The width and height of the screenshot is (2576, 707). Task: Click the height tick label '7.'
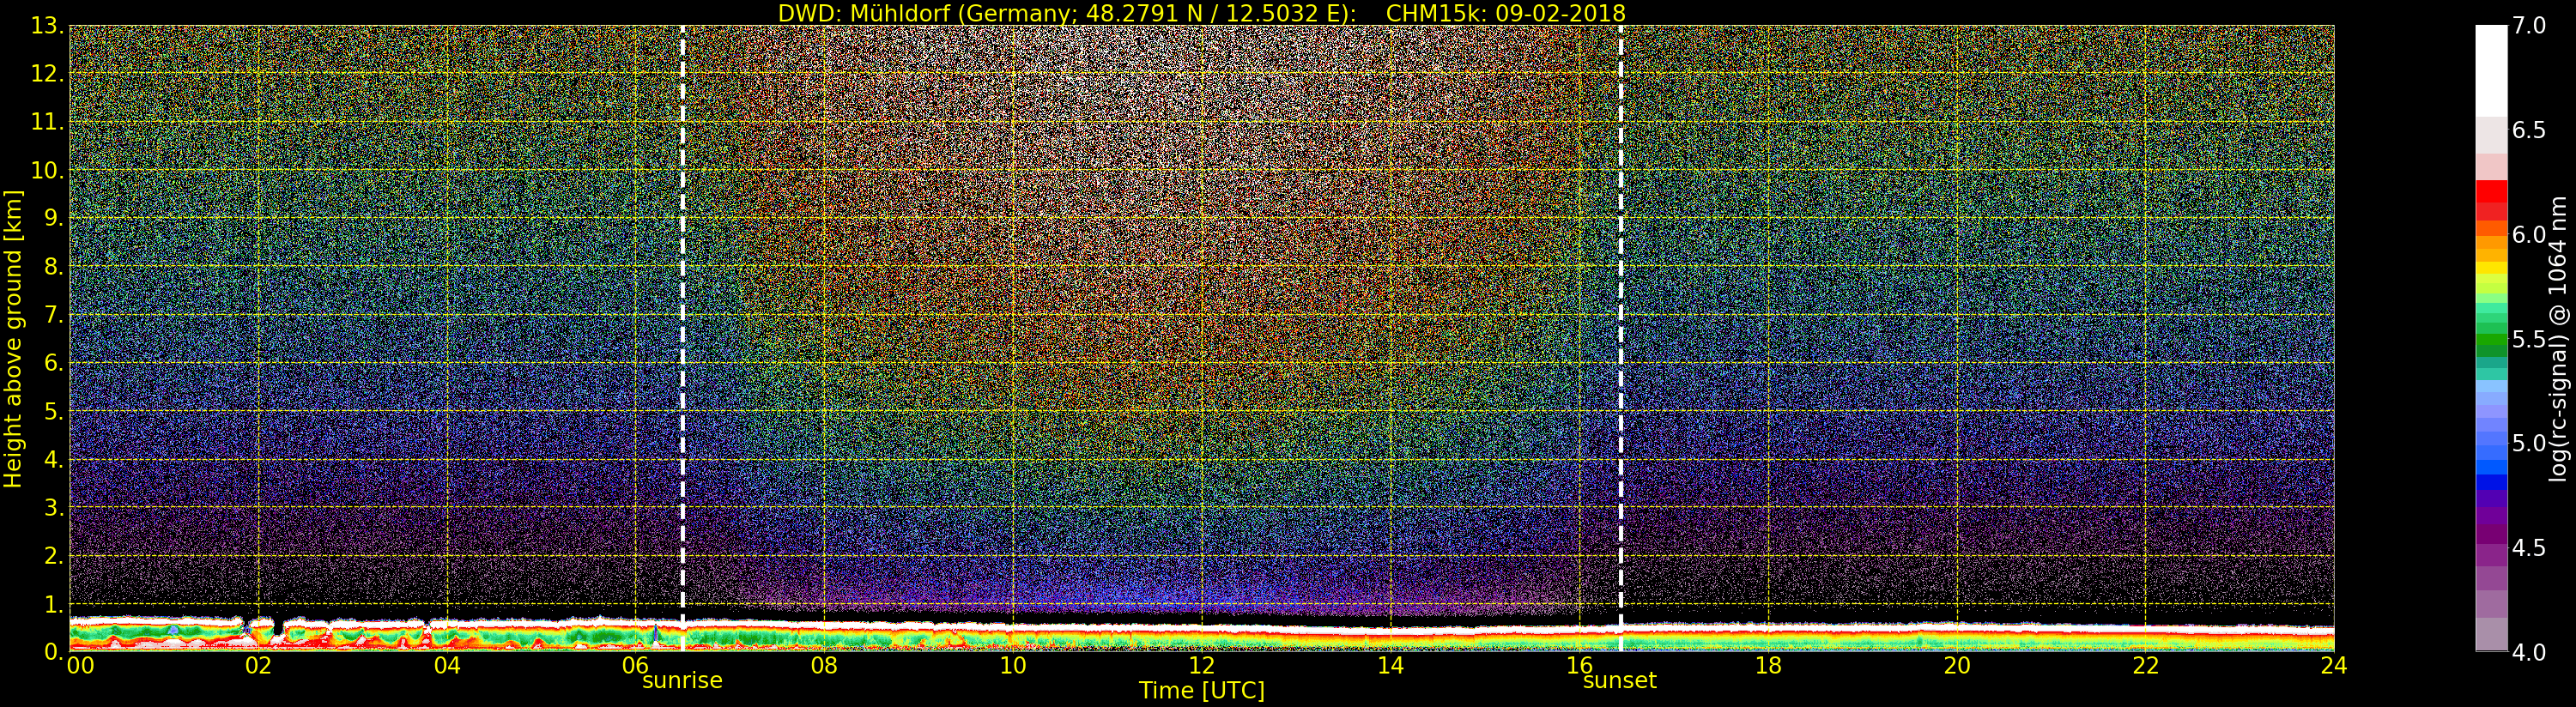pos(54,315)
